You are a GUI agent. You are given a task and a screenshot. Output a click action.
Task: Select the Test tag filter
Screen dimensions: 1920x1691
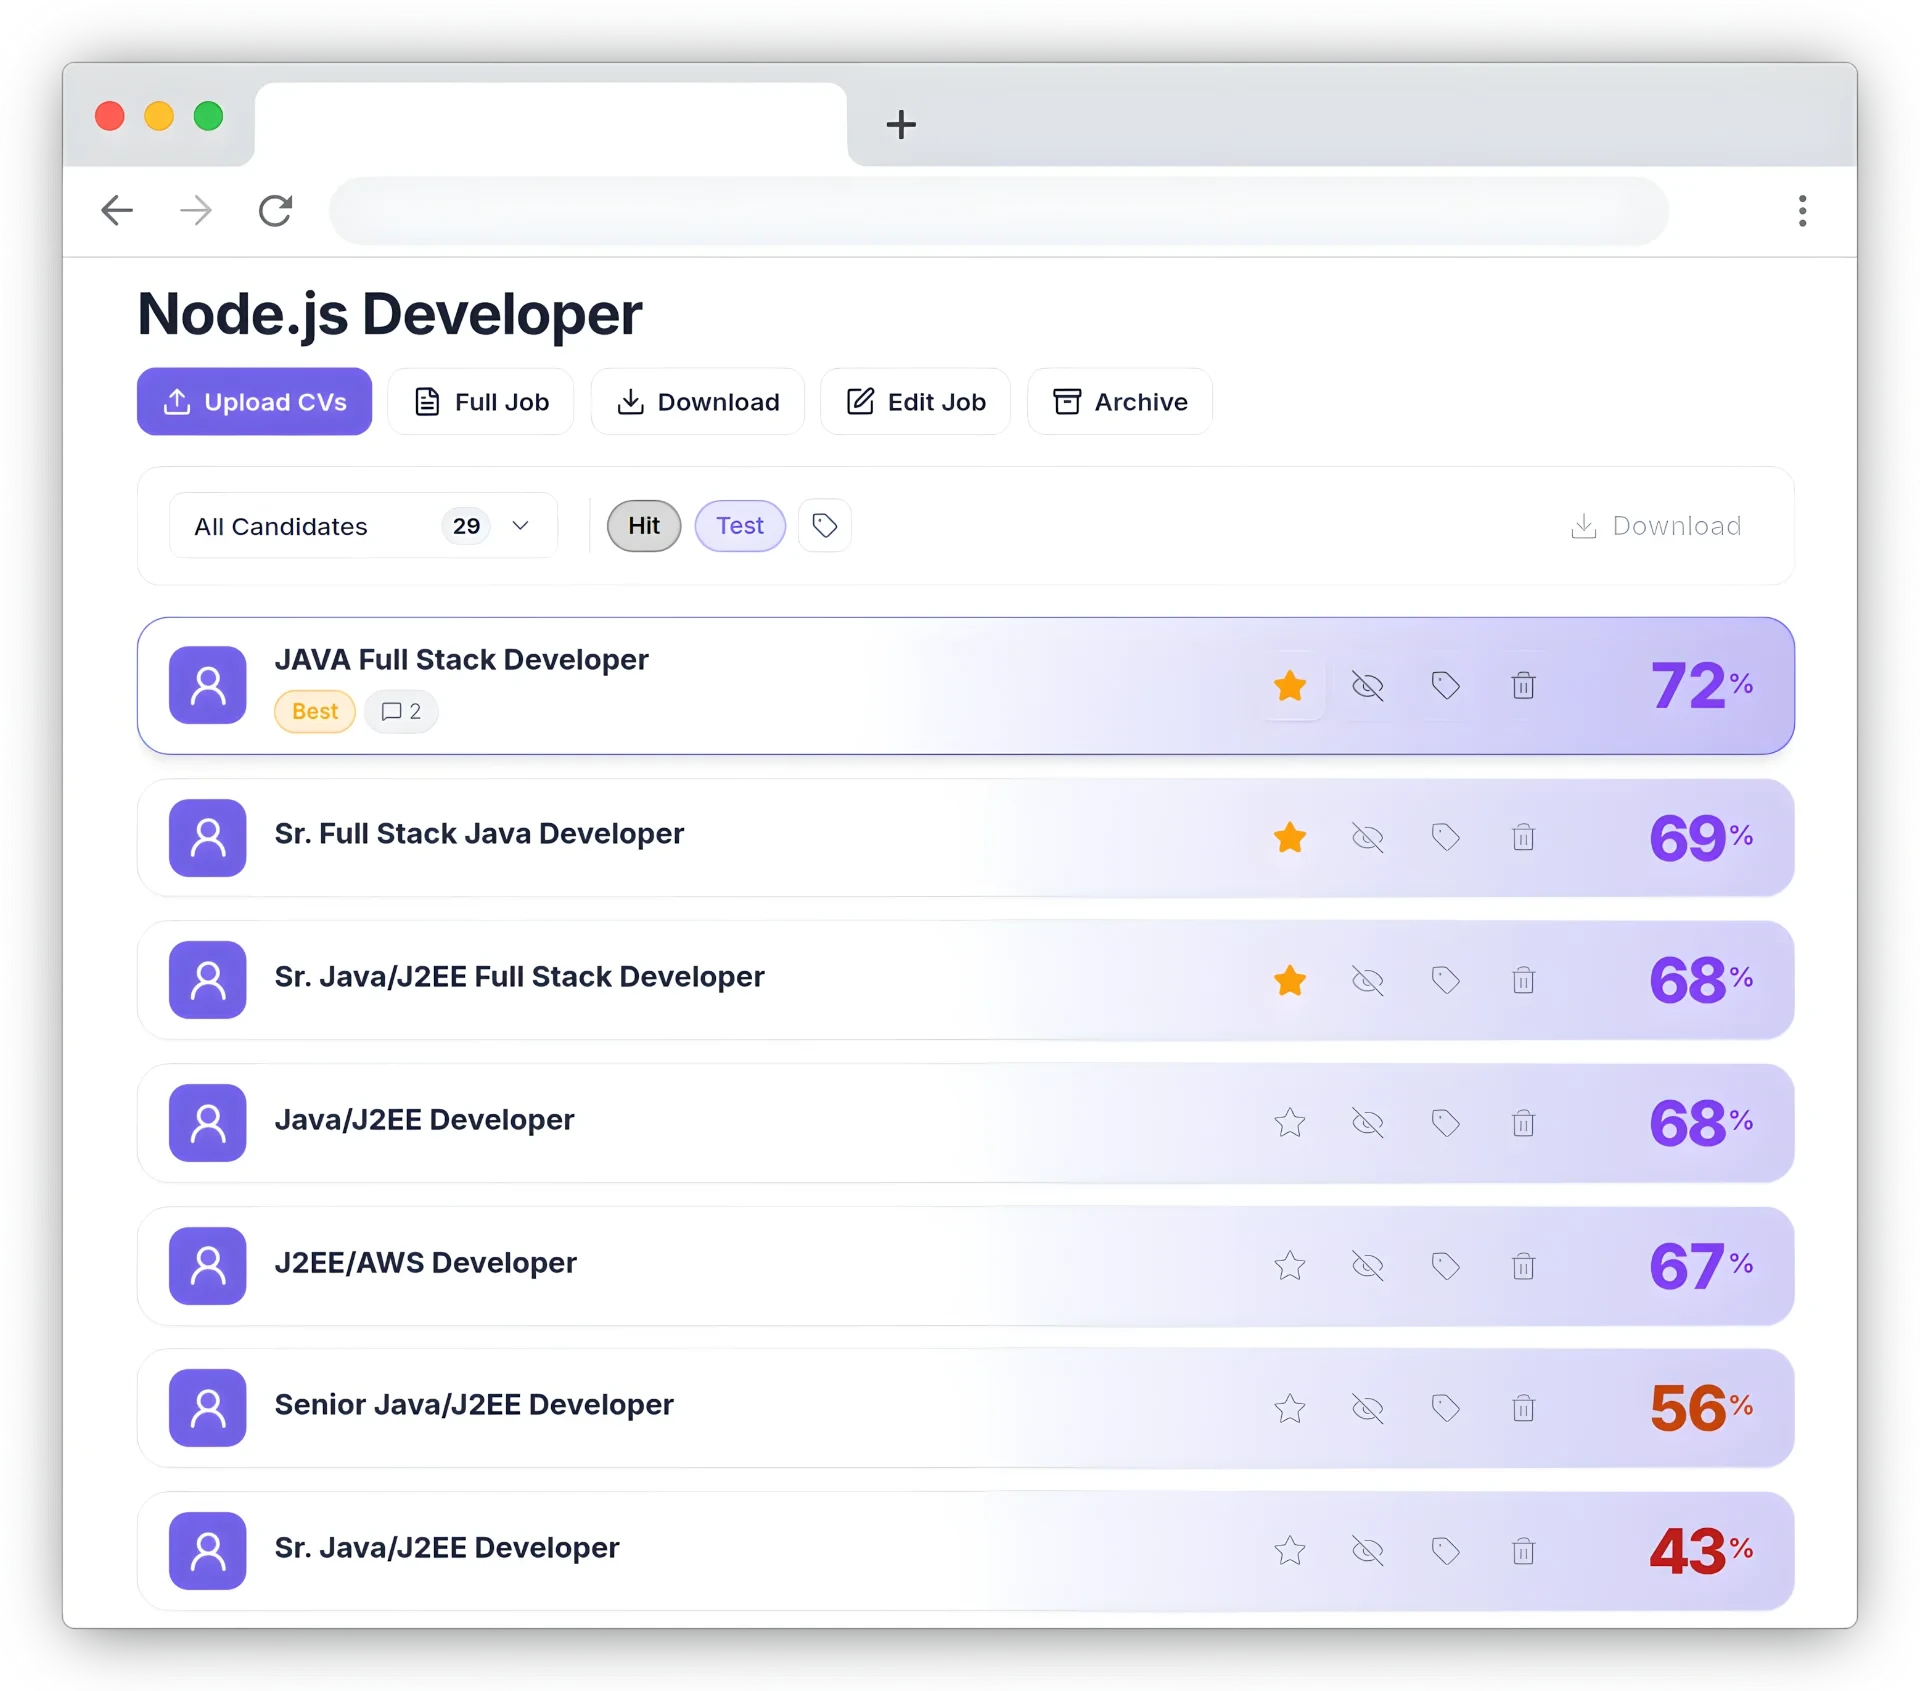pyautogui.click(x=740, y=526)
